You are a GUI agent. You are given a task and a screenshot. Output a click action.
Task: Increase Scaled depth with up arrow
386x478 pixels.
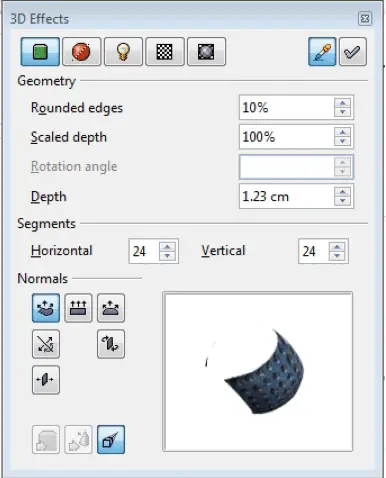(343, 132)
